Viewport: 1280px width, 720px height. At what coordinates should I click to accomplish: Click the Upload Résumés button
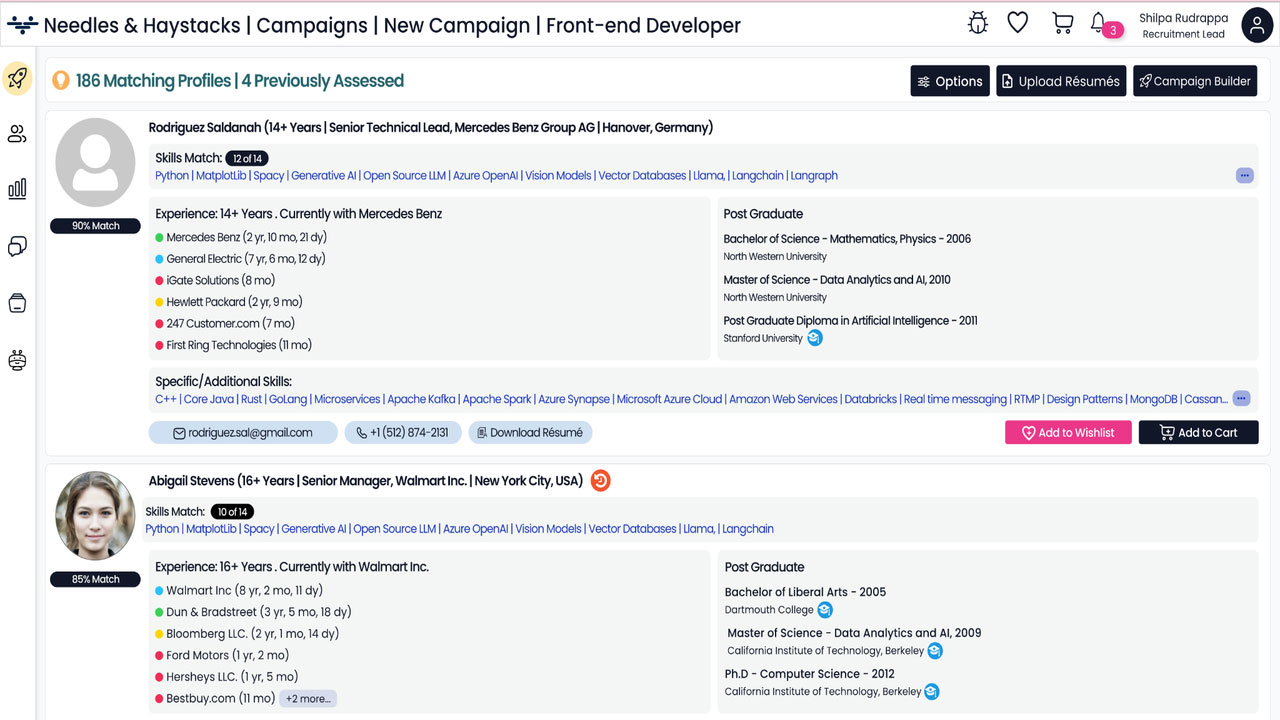point(1061,82)
